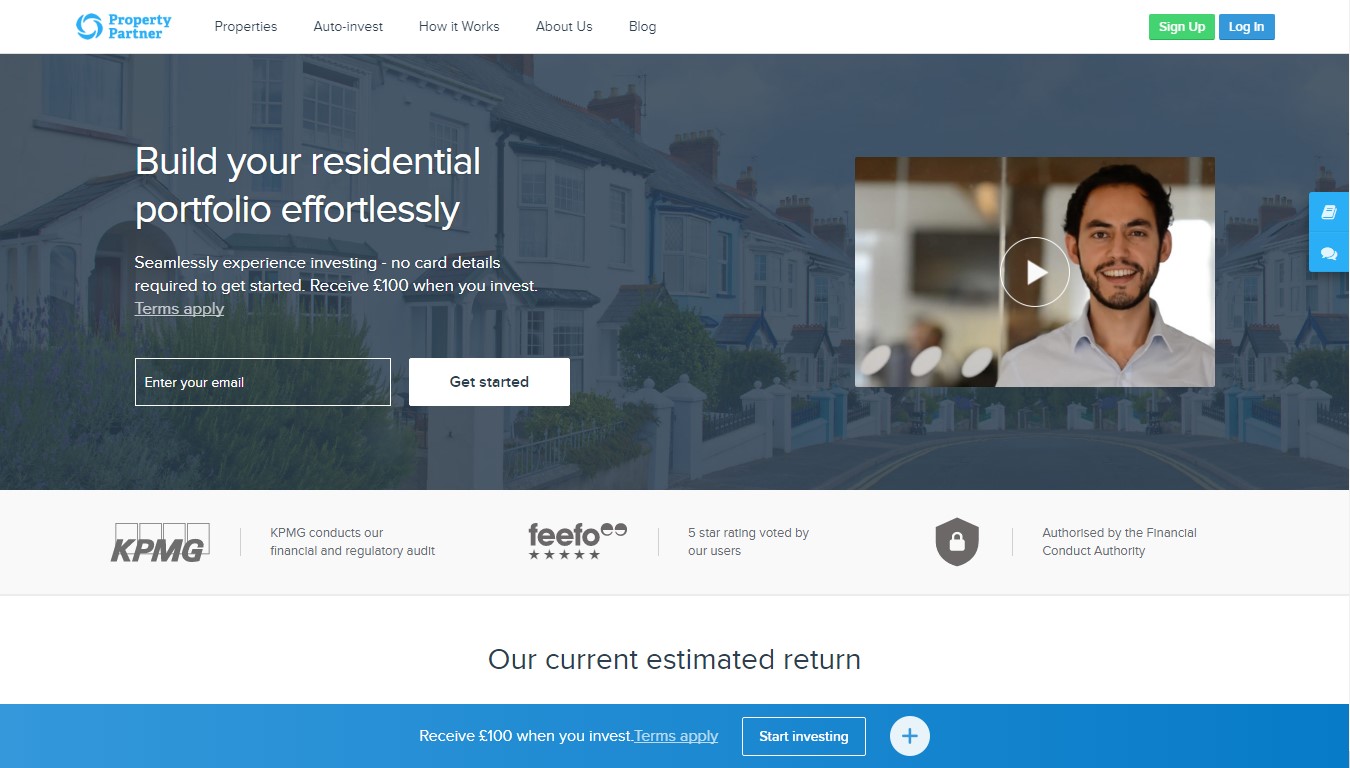This screenshot has width=1350, height=768.
Task: Focus the Enter your email field
Action: (263, 382)
